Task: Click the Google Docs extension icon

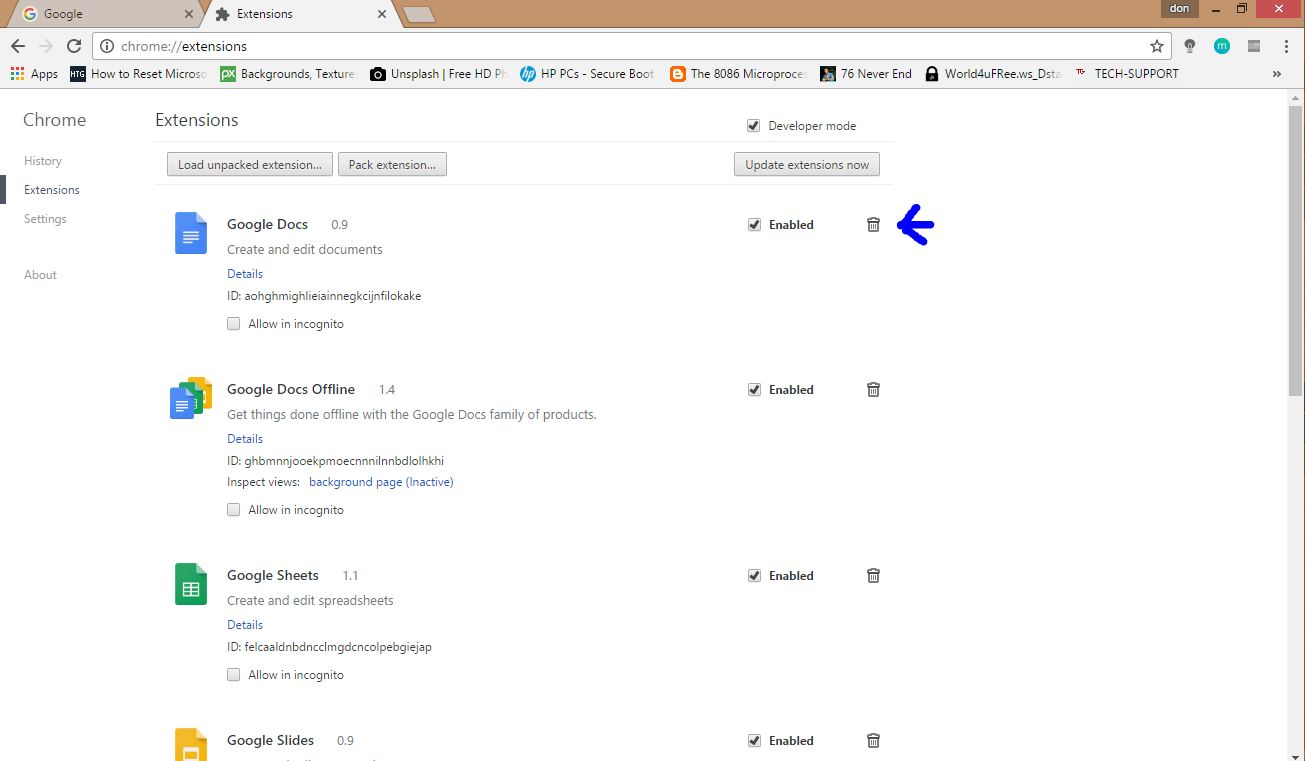Action: point(191,233)
